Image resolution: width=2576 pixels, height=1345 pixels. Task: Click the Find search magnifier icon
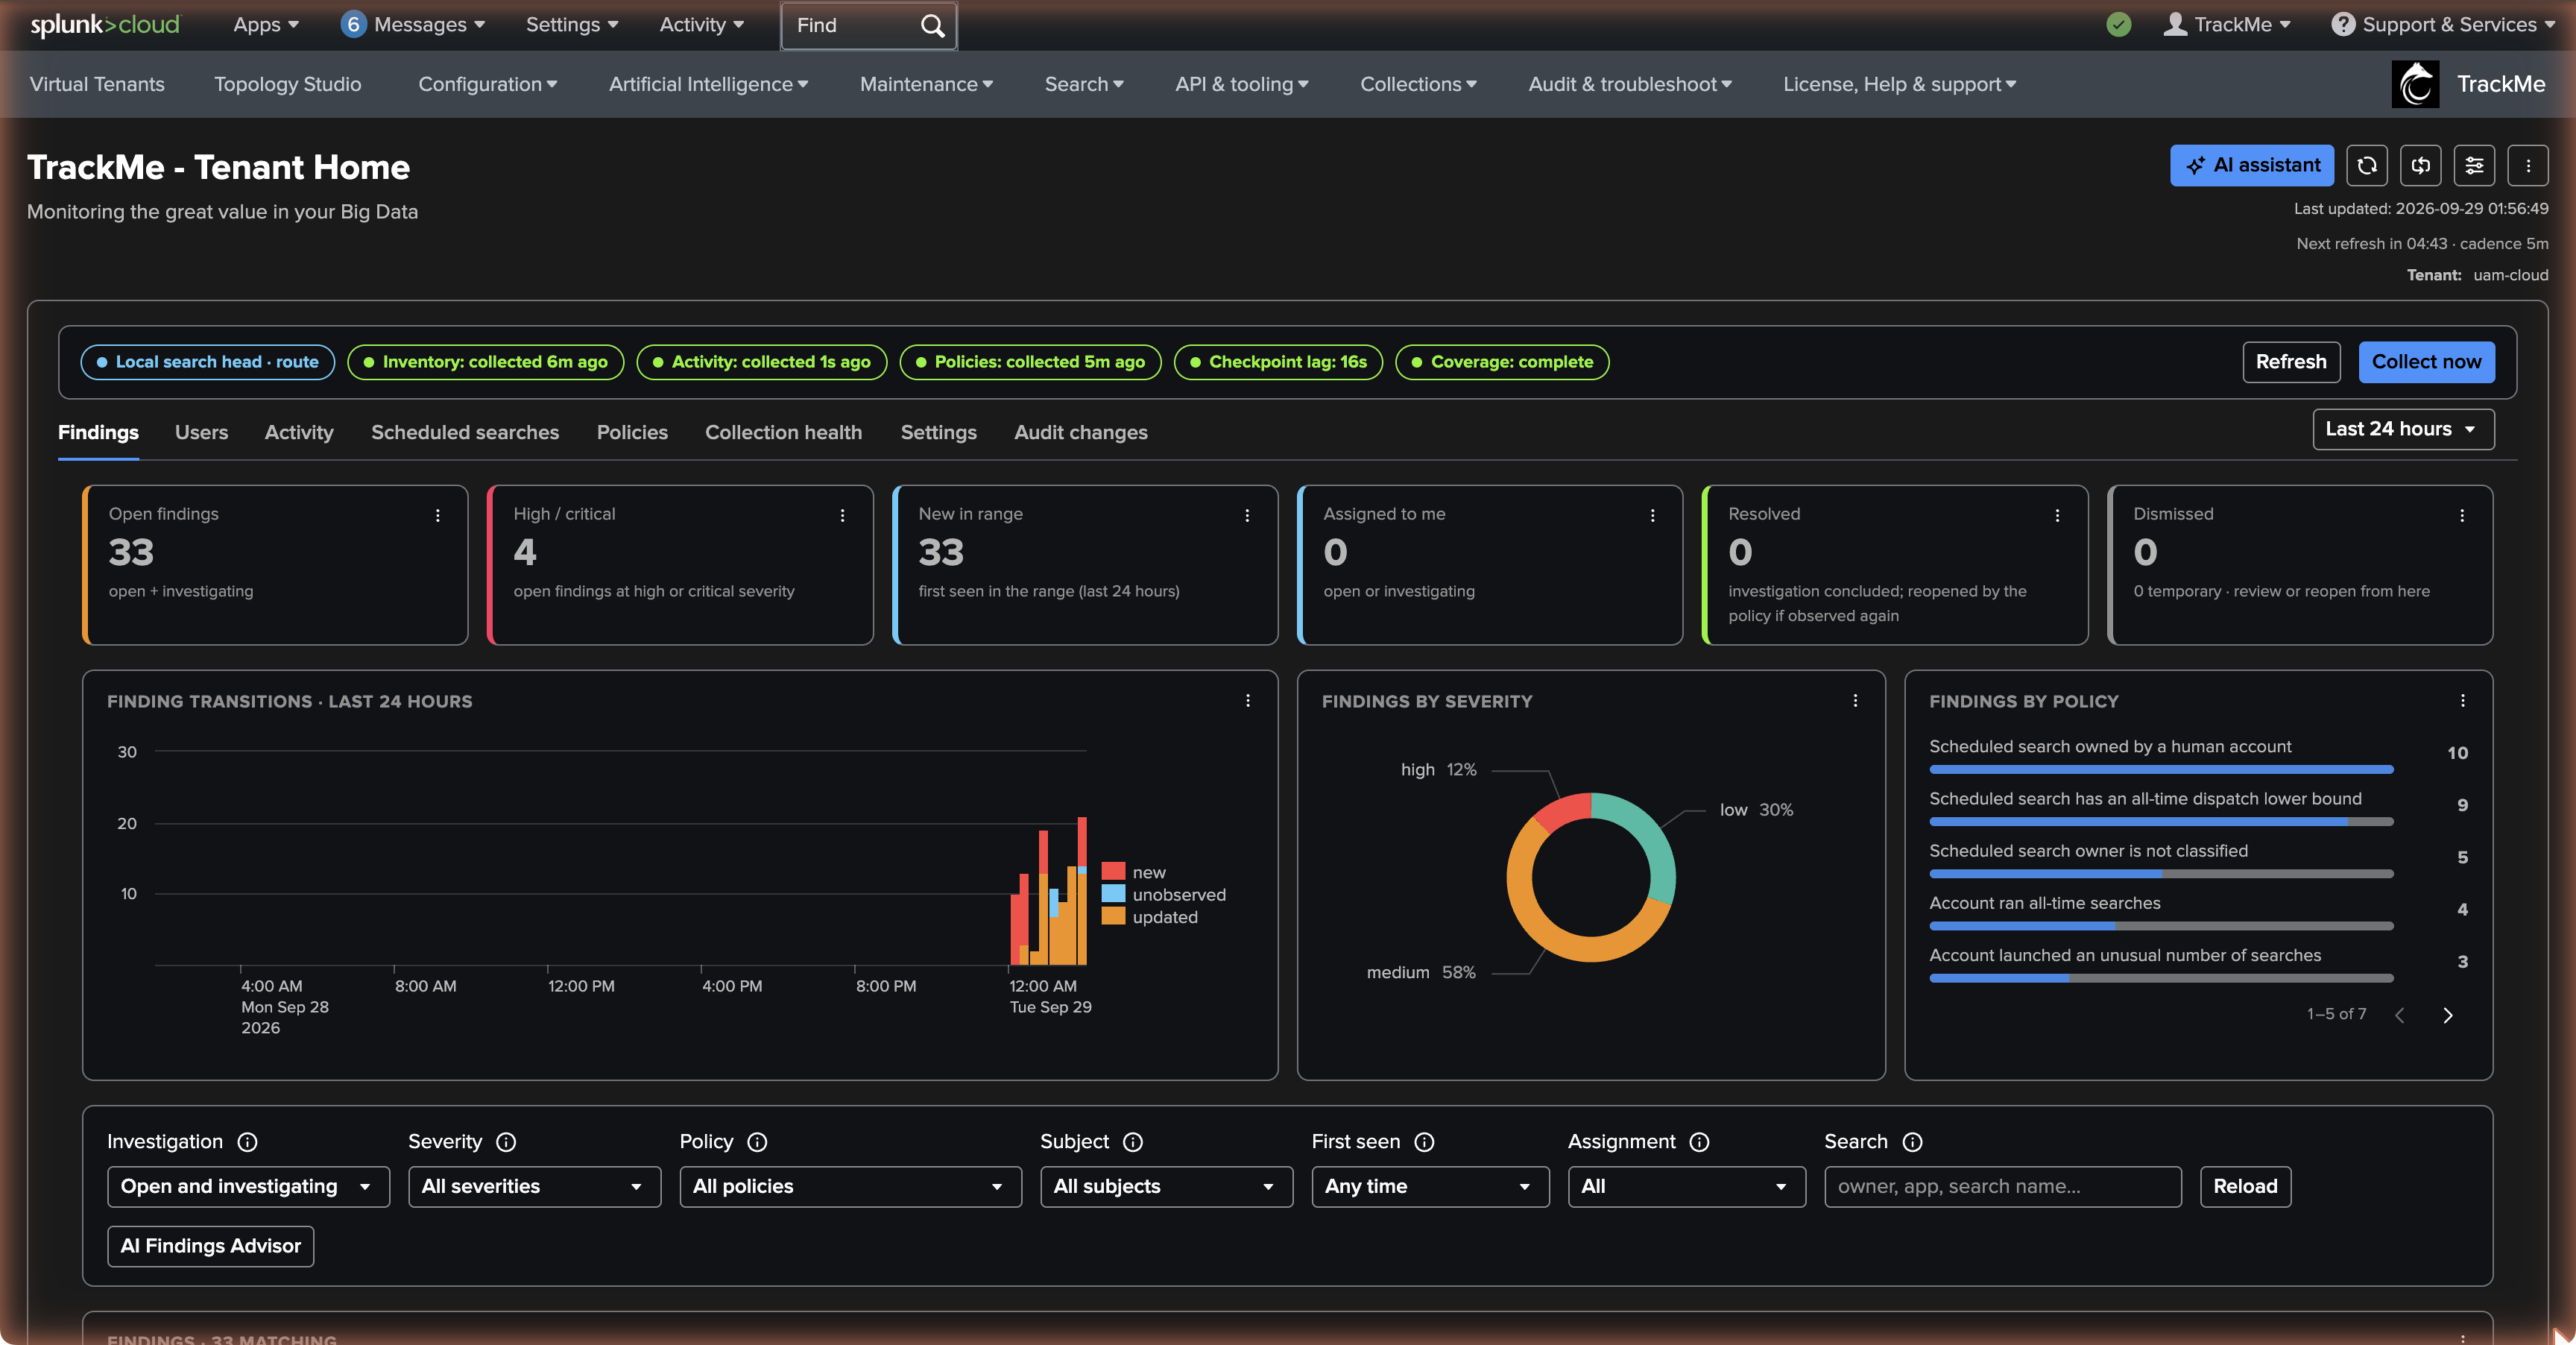pyautogui.click(x=932, y=26)
